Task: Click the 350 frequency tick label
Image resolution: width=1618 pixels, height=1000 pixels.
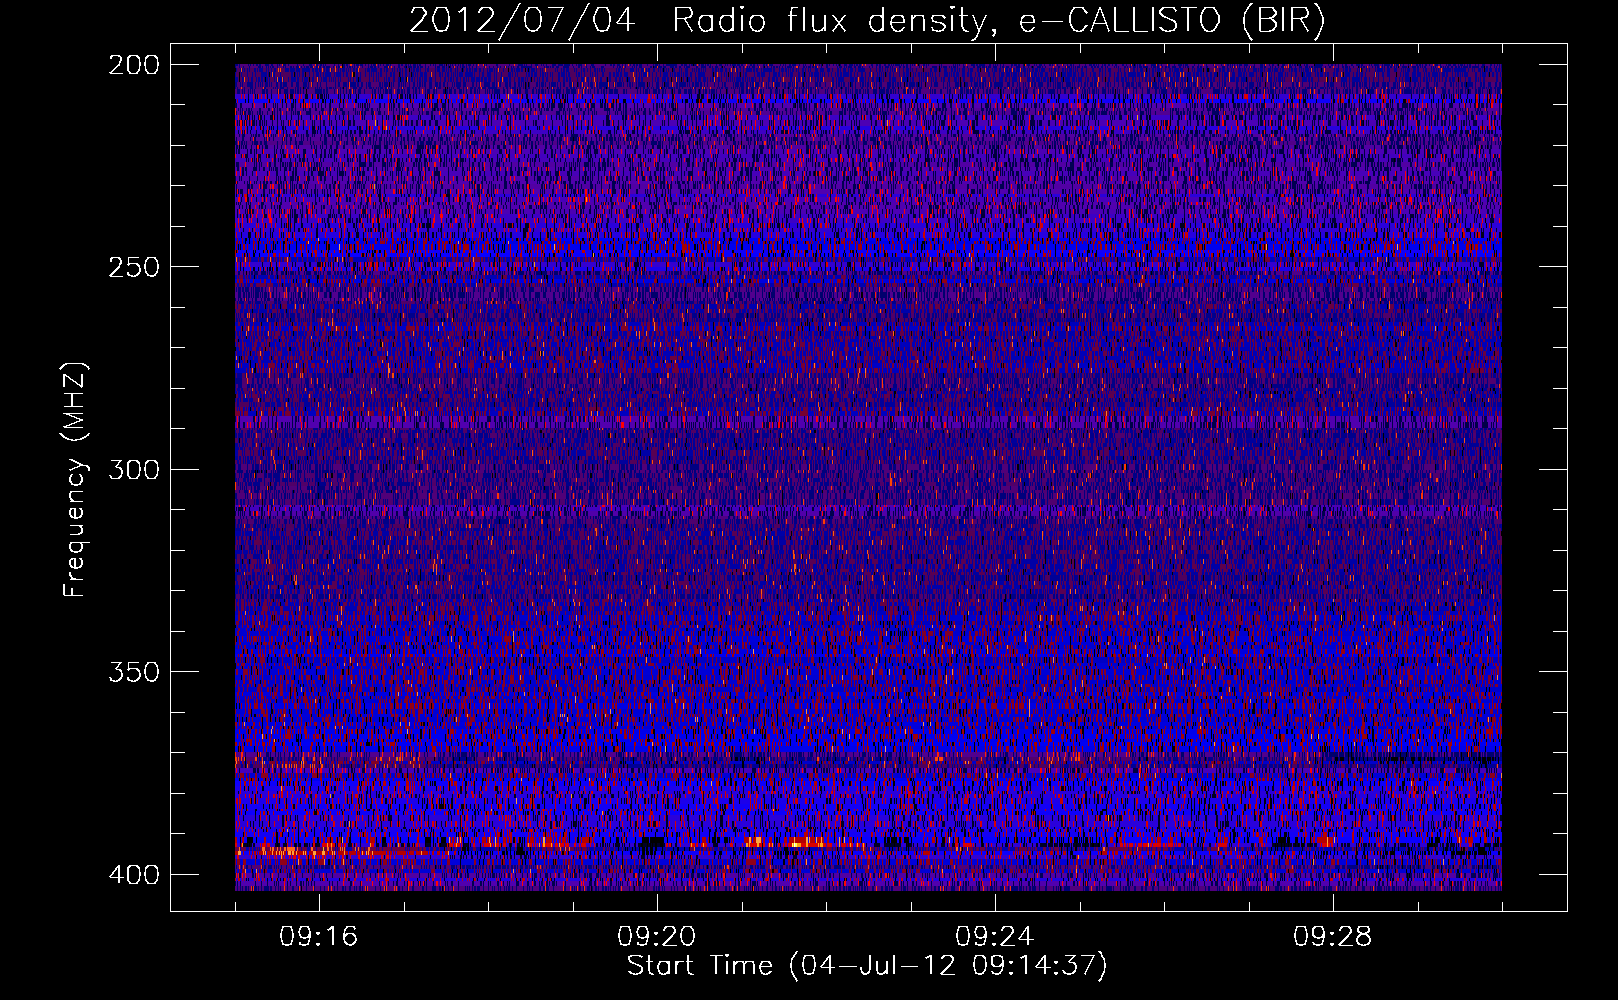Action: pyautogui.click(x=133, y=671)
